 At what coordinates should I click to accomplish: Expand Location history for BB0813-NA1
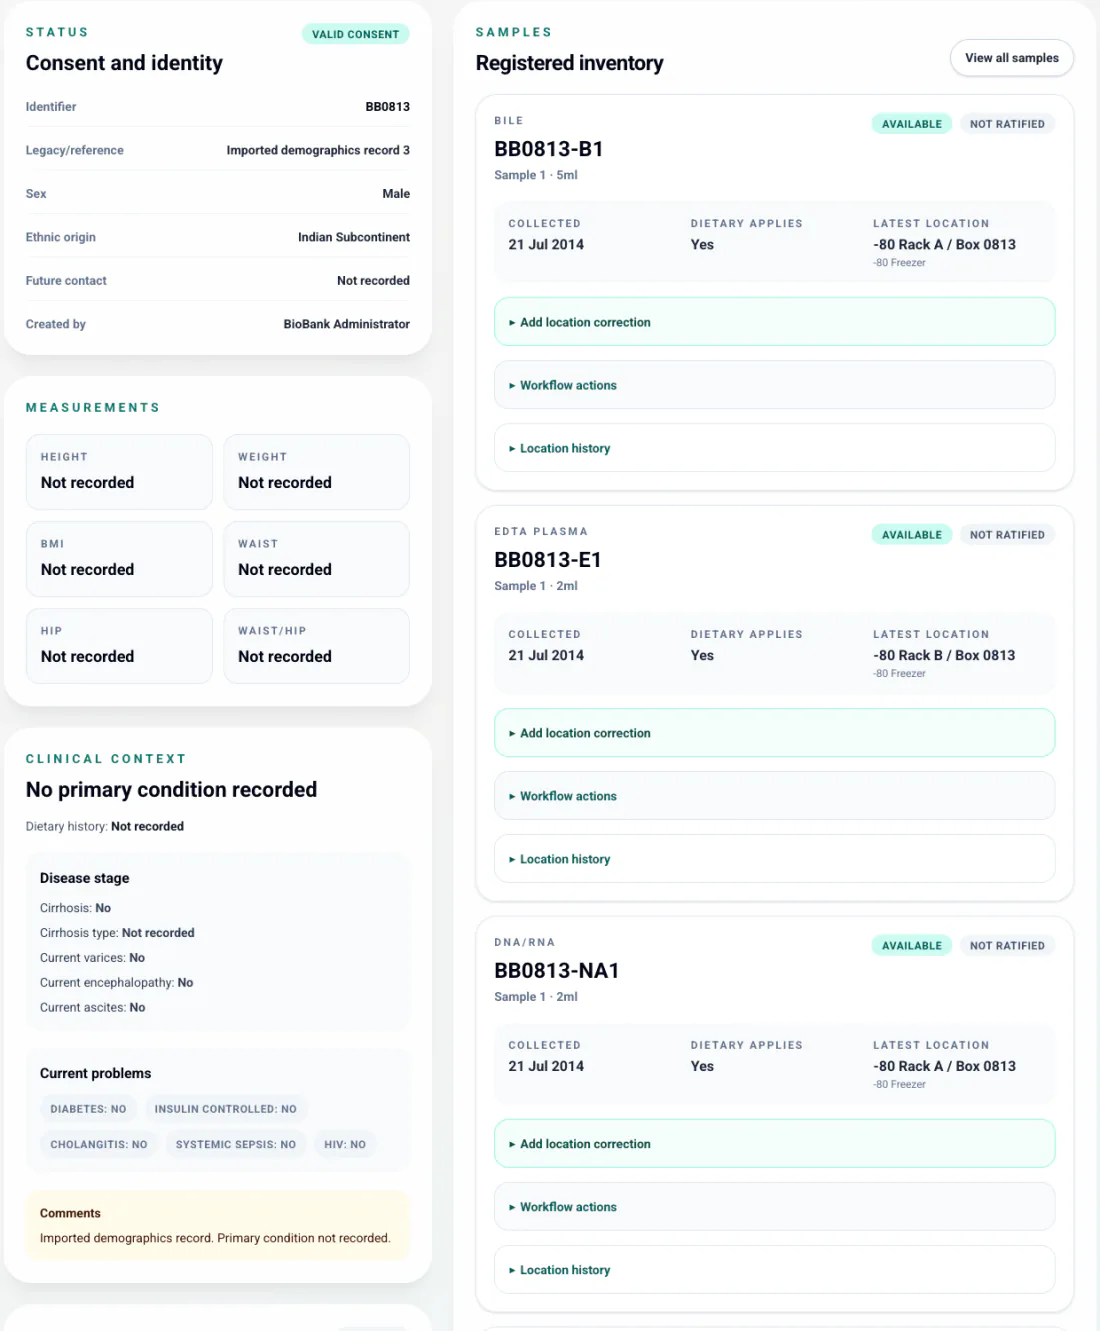774,1270
